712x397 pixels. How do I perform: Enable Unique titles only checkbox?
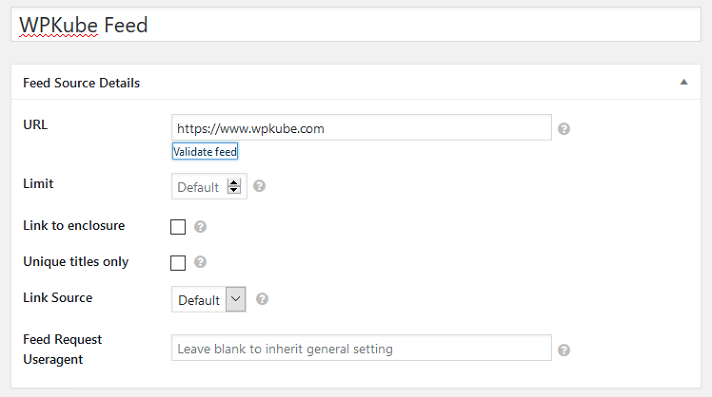[178, 263]
